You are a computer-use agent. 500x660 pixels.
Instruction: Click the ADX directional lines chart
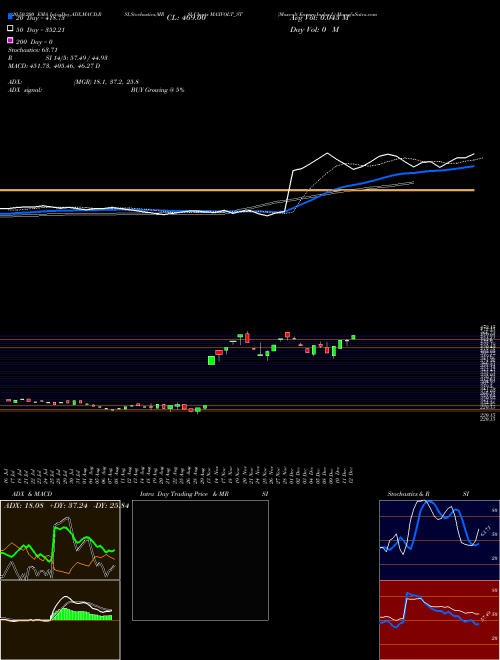(60, 540)
